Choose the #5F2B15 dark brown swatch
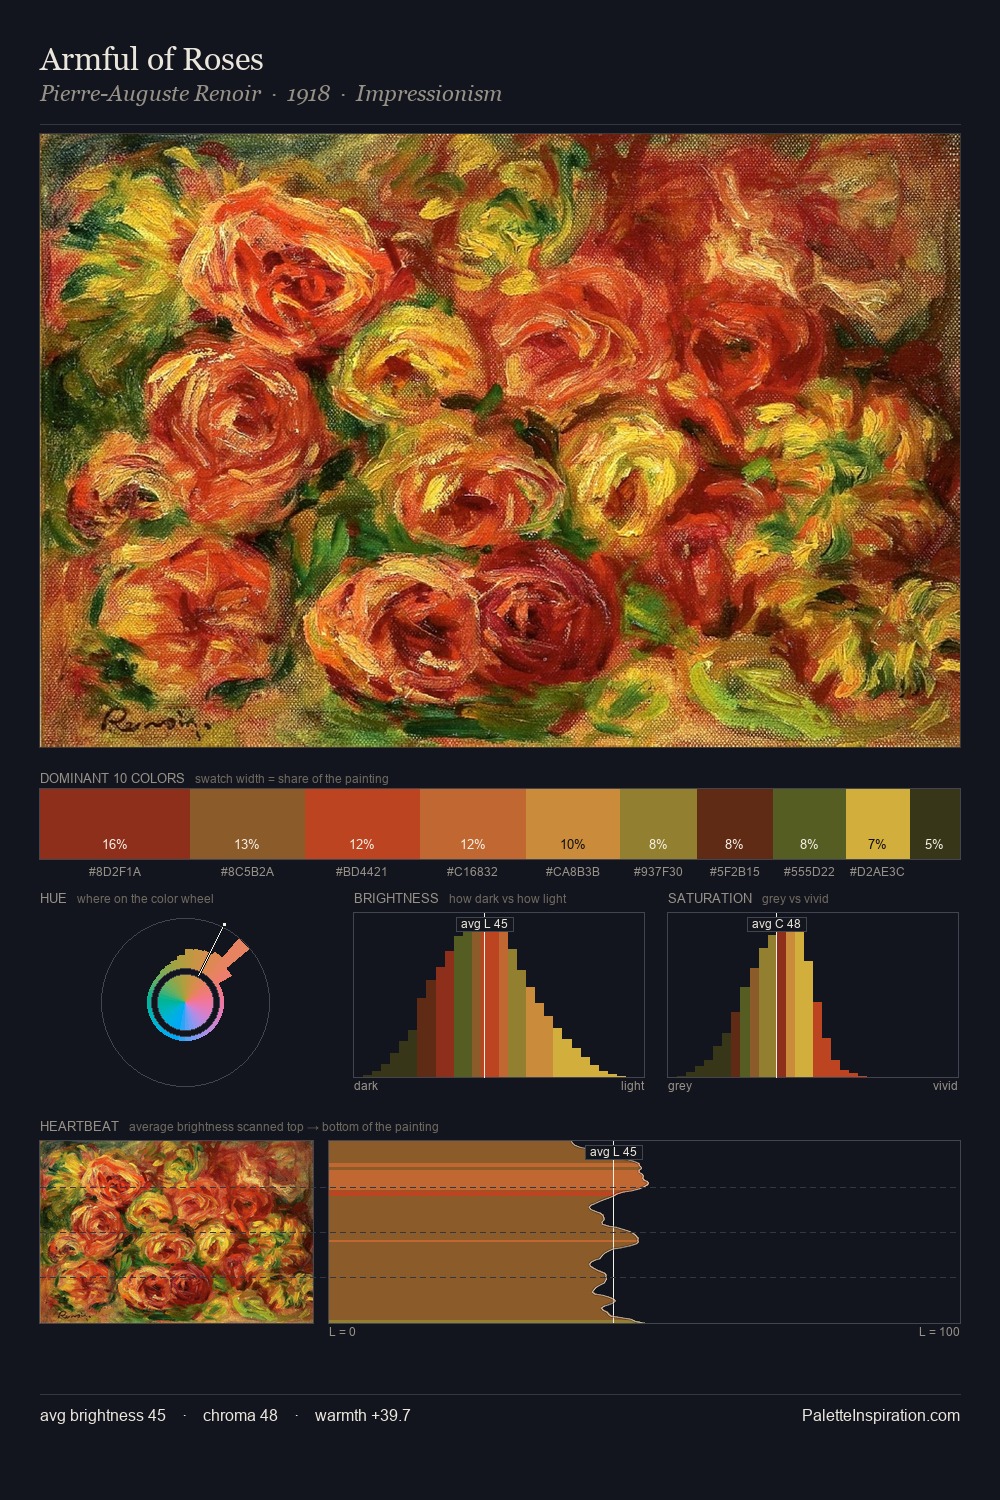The height and width of the screenshot is (1500, 1000). 735,824
